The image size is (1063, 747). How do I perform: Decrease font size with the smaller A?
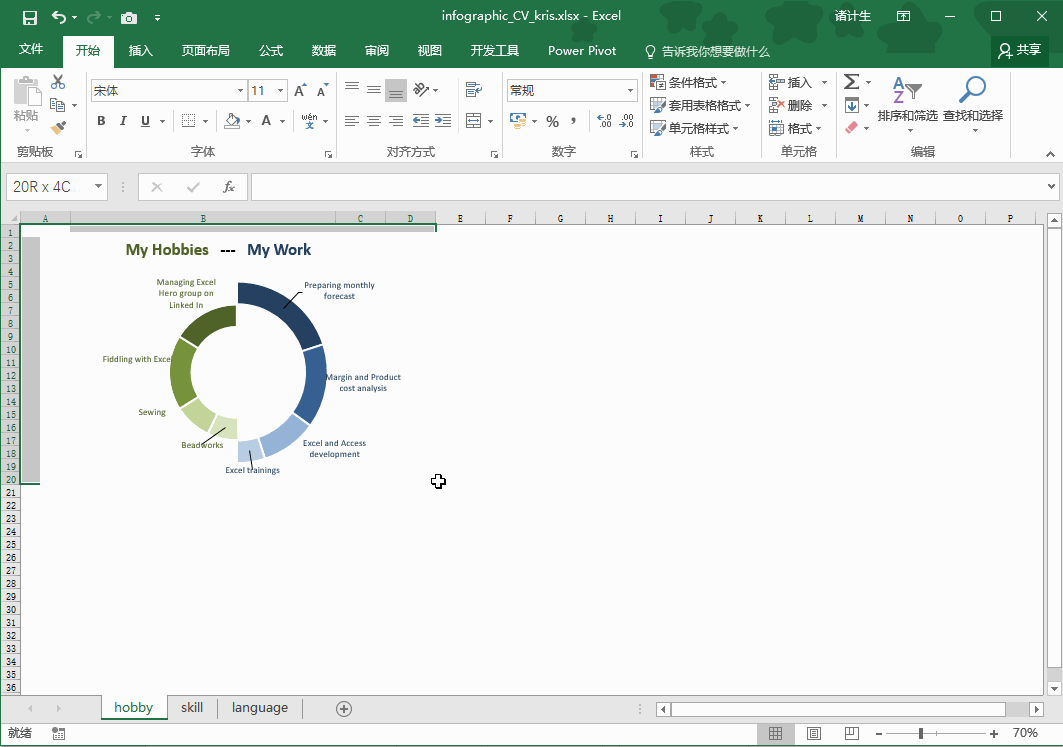pyautogui.click(x=323, y=90)
